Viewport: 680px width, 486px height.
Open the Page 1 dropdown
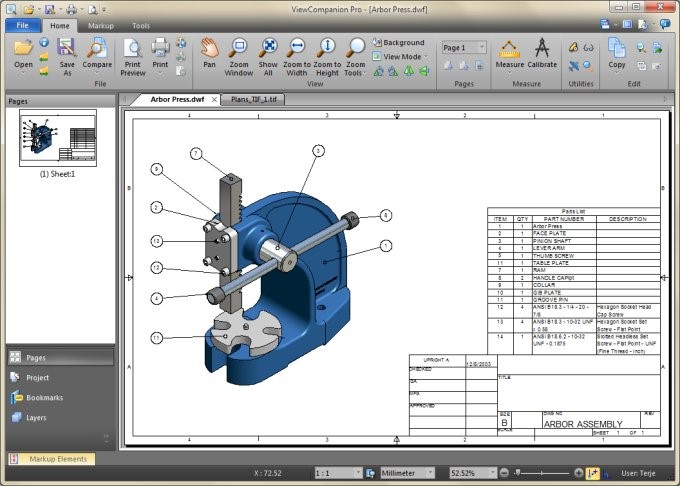click(x=464, y=47)
